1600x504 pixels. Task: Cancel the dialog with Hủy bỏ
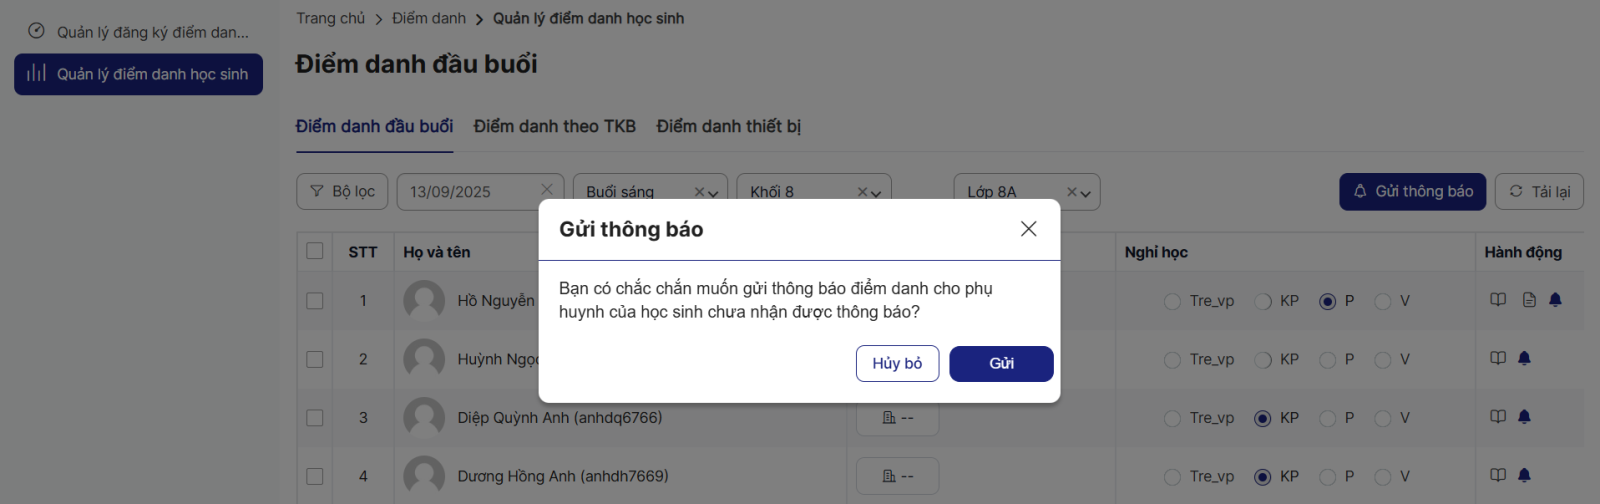[x=897, y=364]
